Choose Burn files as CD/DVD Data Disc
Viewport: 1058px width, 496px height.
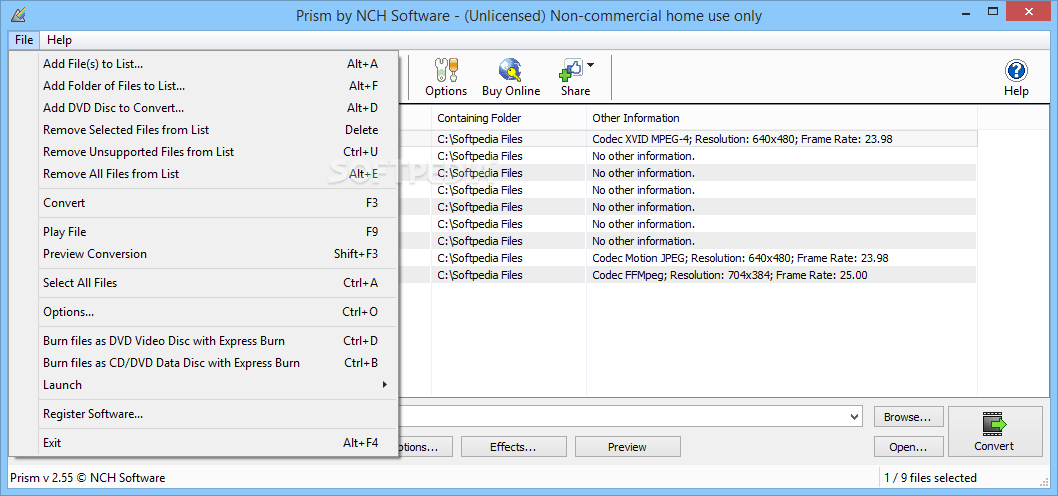pyautogui.click(x=204, y=362)
